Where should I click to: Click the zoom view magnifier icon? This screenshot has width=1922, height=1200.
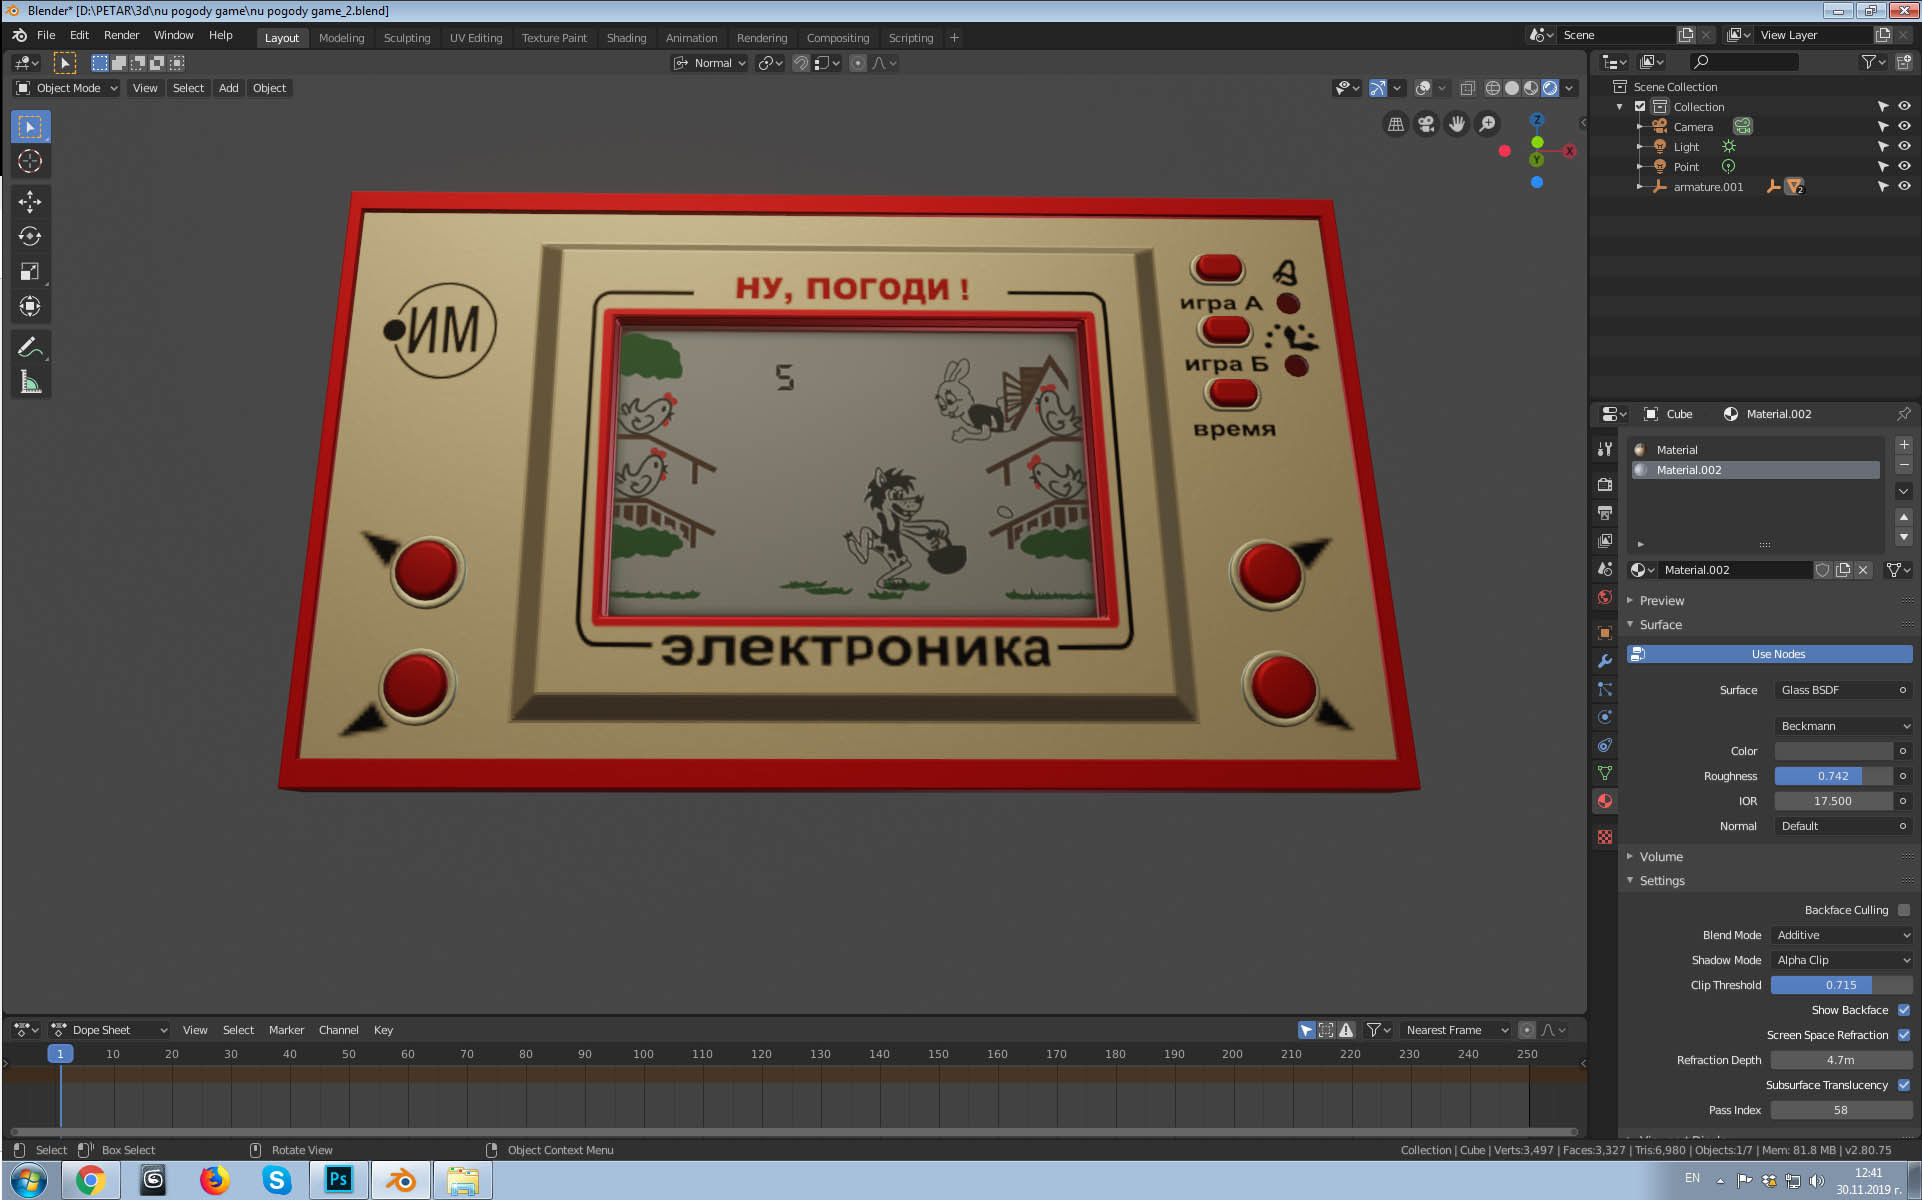pos(1488,124)
